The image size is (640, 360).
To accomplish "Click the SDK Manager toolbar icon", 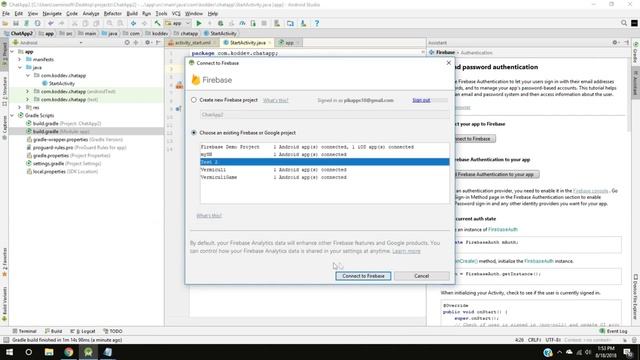I will [x=303, y=23].
